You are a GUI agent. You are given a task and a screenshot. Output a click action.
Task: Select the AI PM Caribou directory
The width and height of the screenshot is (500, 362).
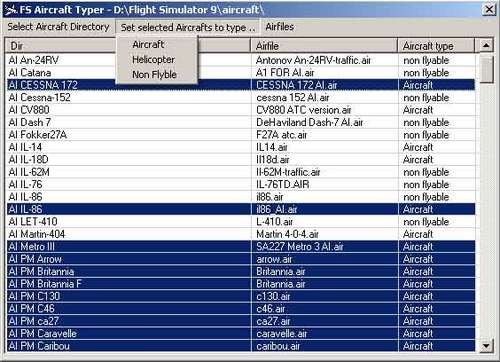pyautogui.click(x=39, y=346)
